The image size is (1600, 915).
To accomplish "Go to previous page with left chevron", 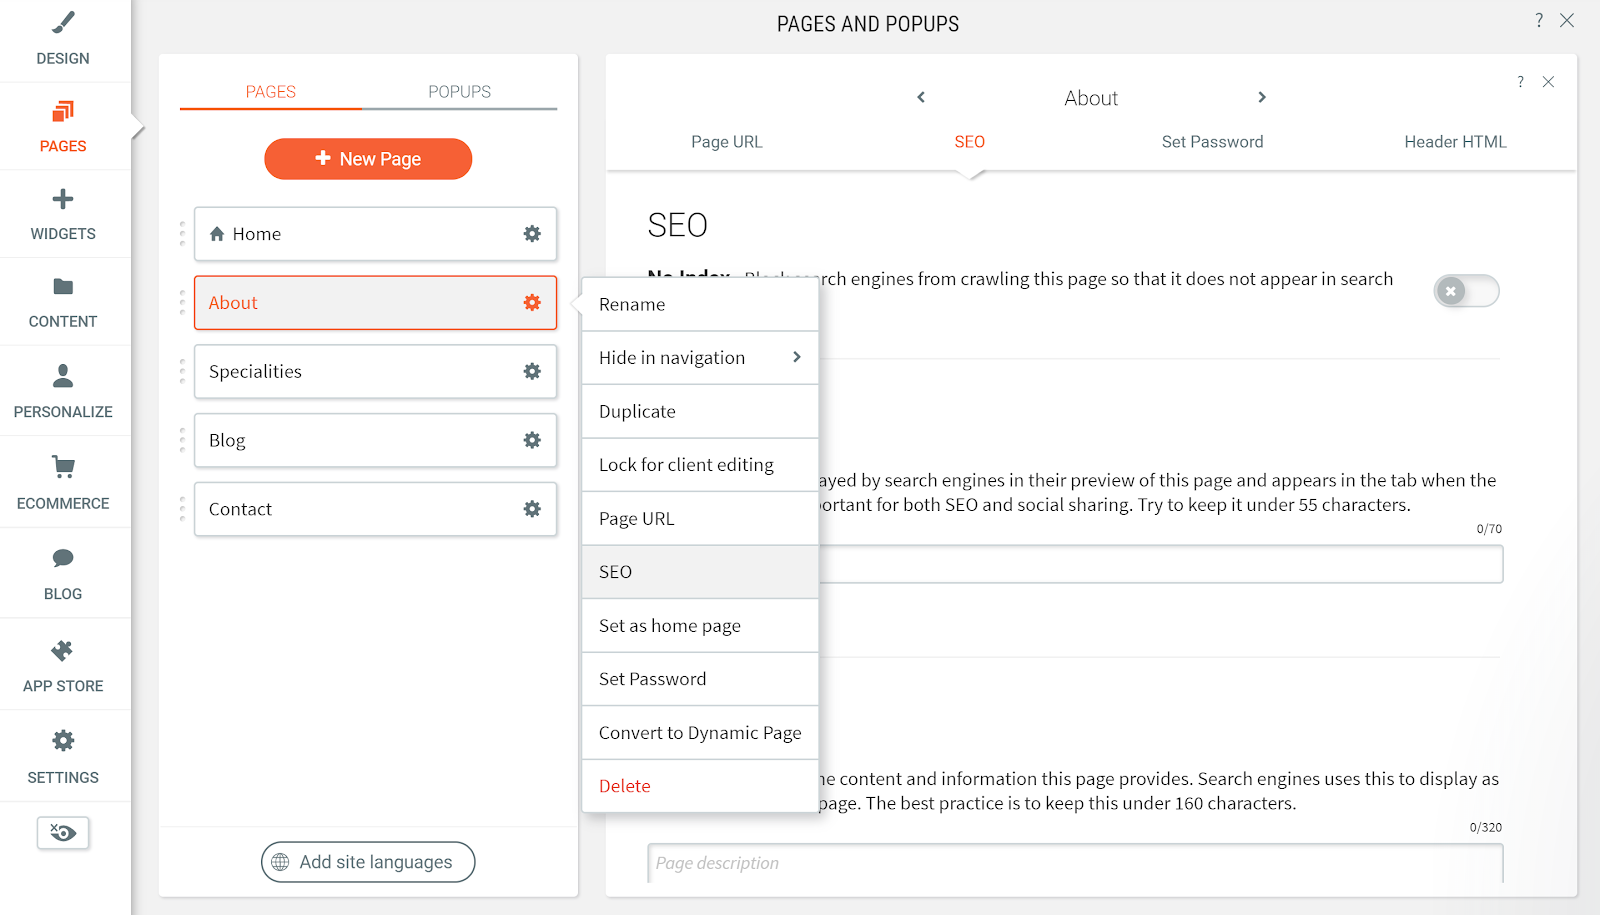I will (920, 97).
